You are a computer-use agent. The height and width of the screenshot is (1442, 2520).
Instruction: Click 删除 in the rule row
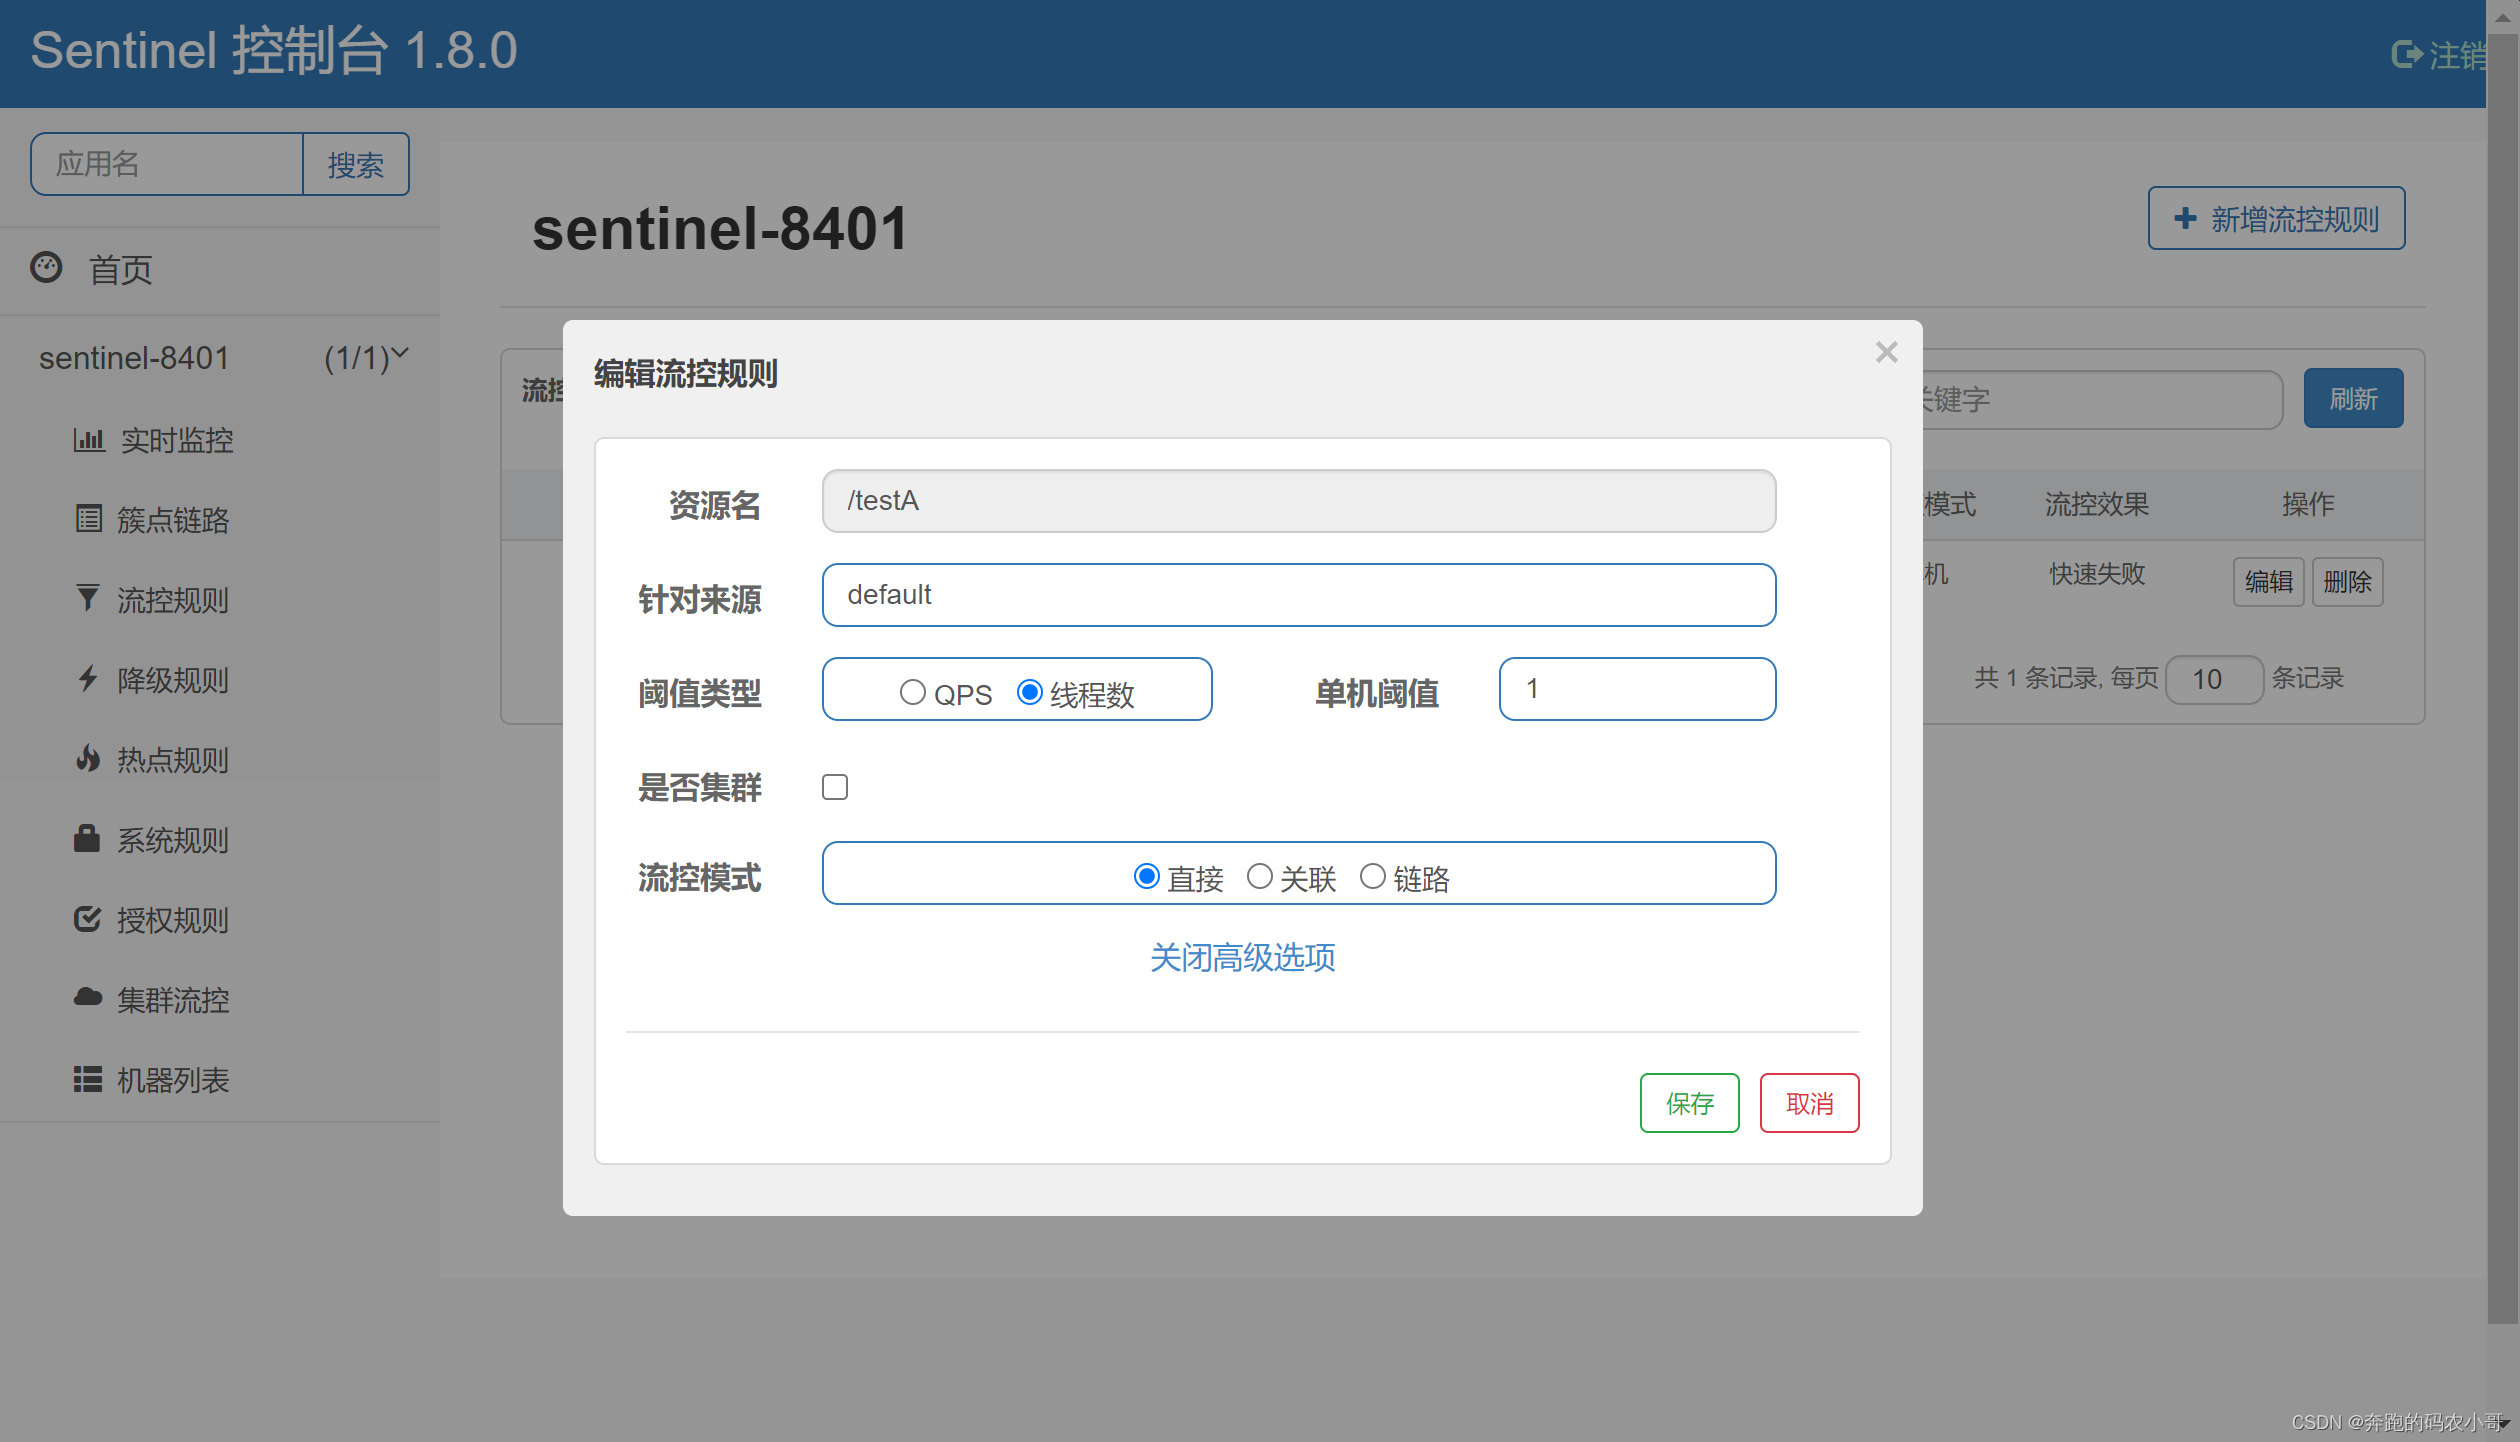point(2347,582)
